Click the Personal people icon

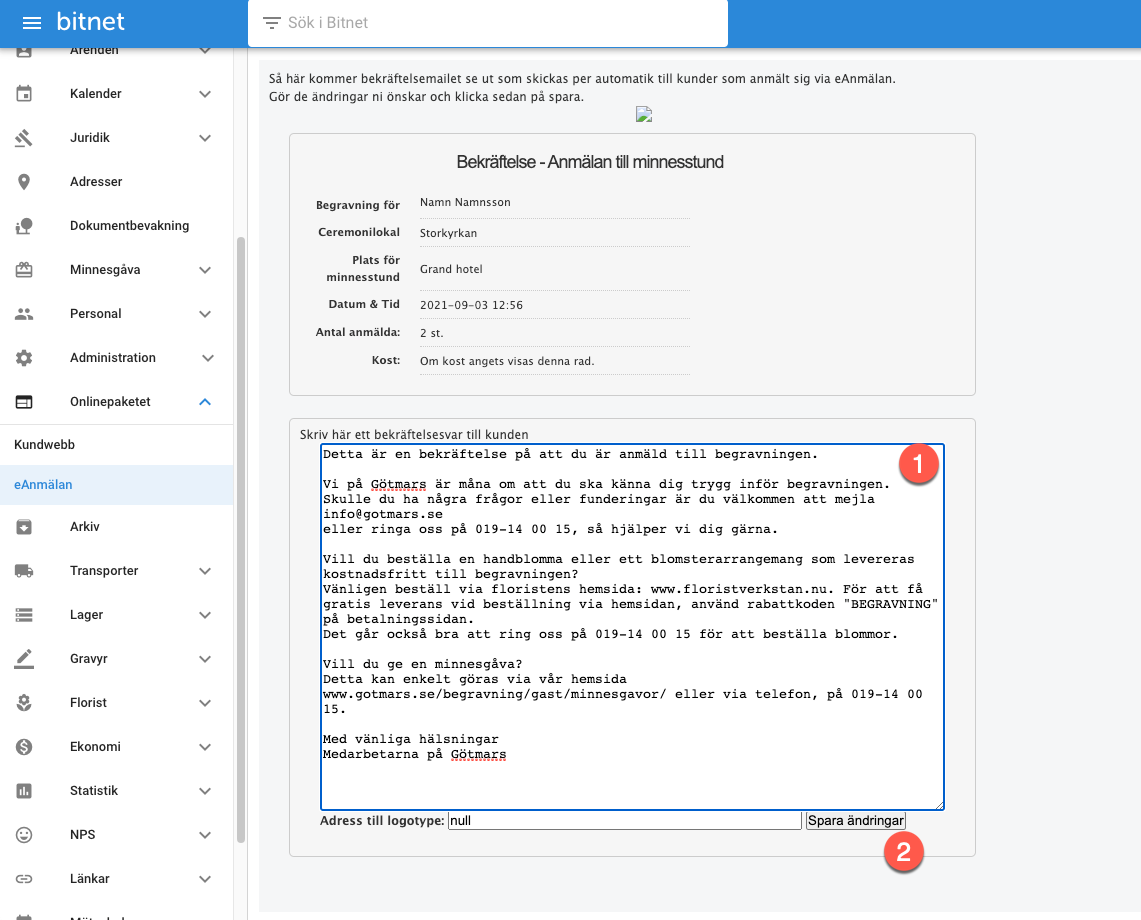[x=24, y=314]
